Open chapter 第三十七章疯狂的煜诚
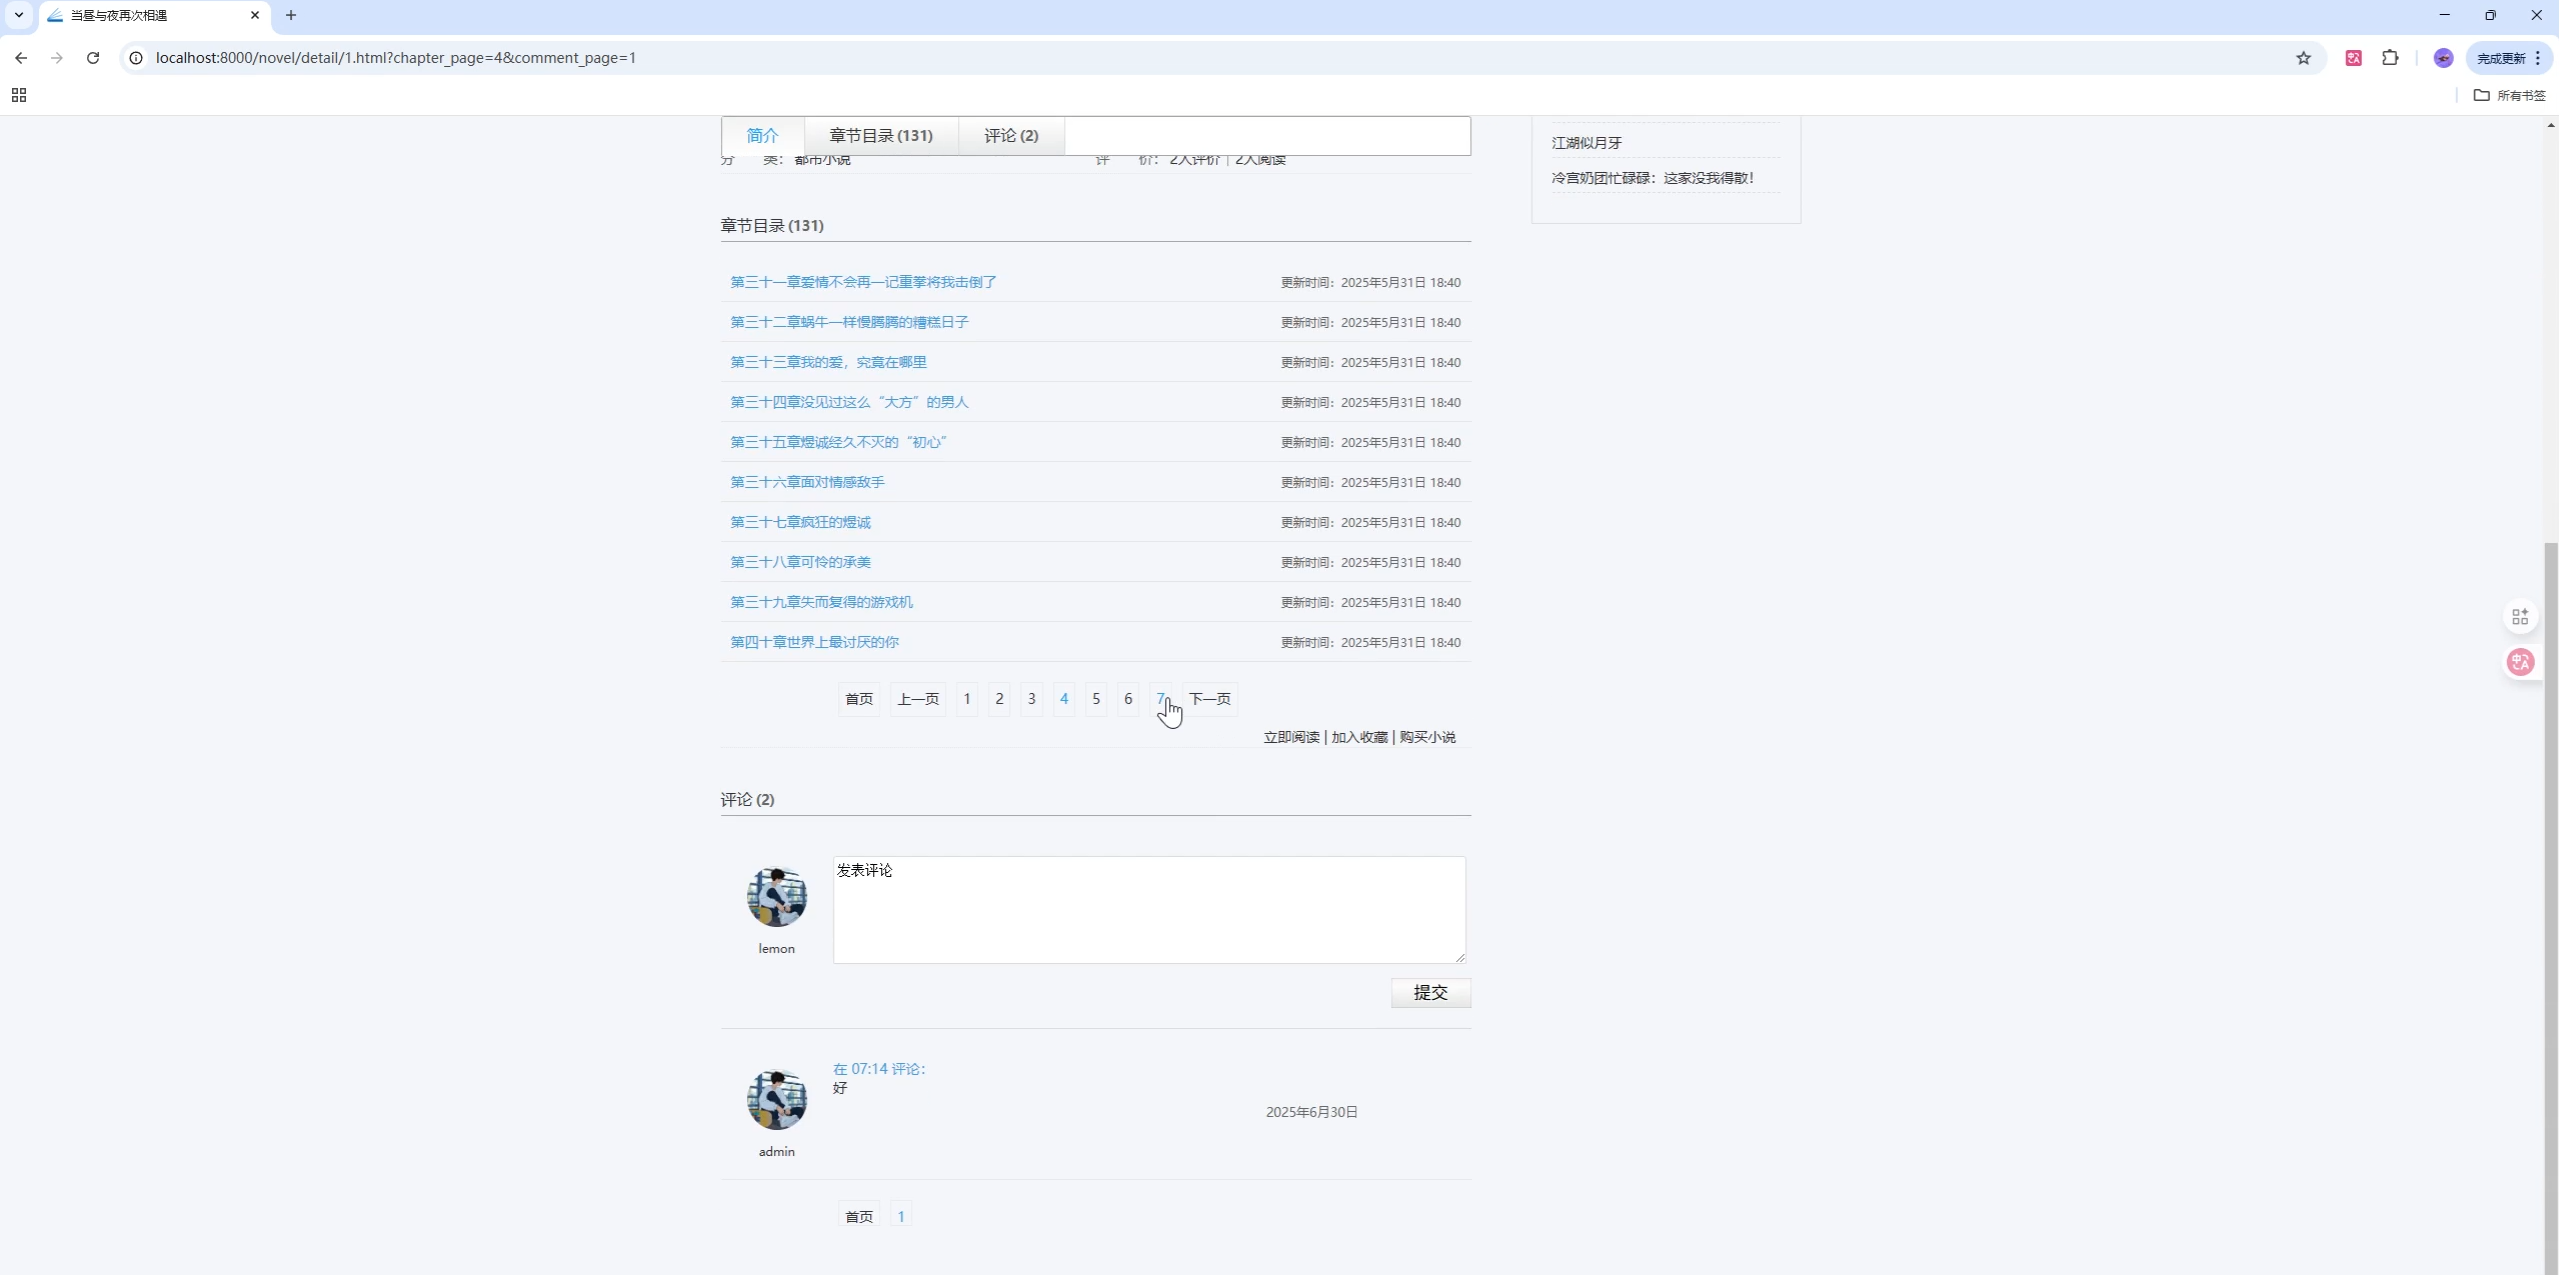The height and width of the screenshot is (1275, 2559). click(800, 522)
